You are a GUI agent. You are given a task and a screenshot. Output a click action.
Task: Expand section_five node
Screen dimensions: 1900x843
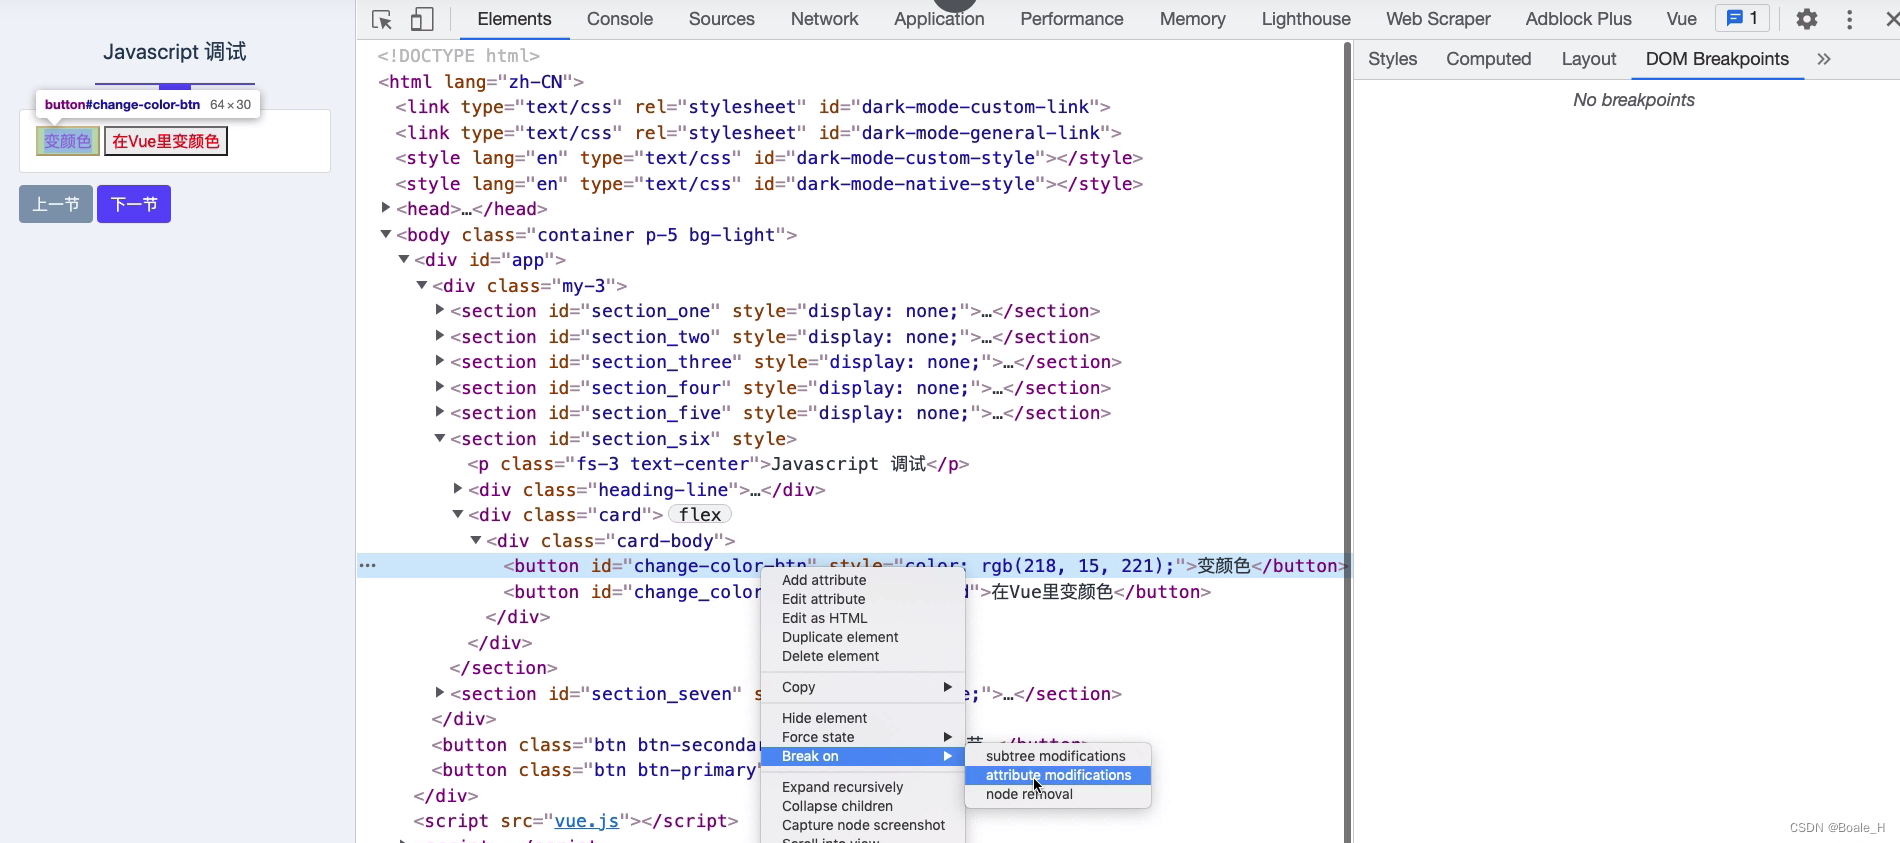[x=440, y=412]
